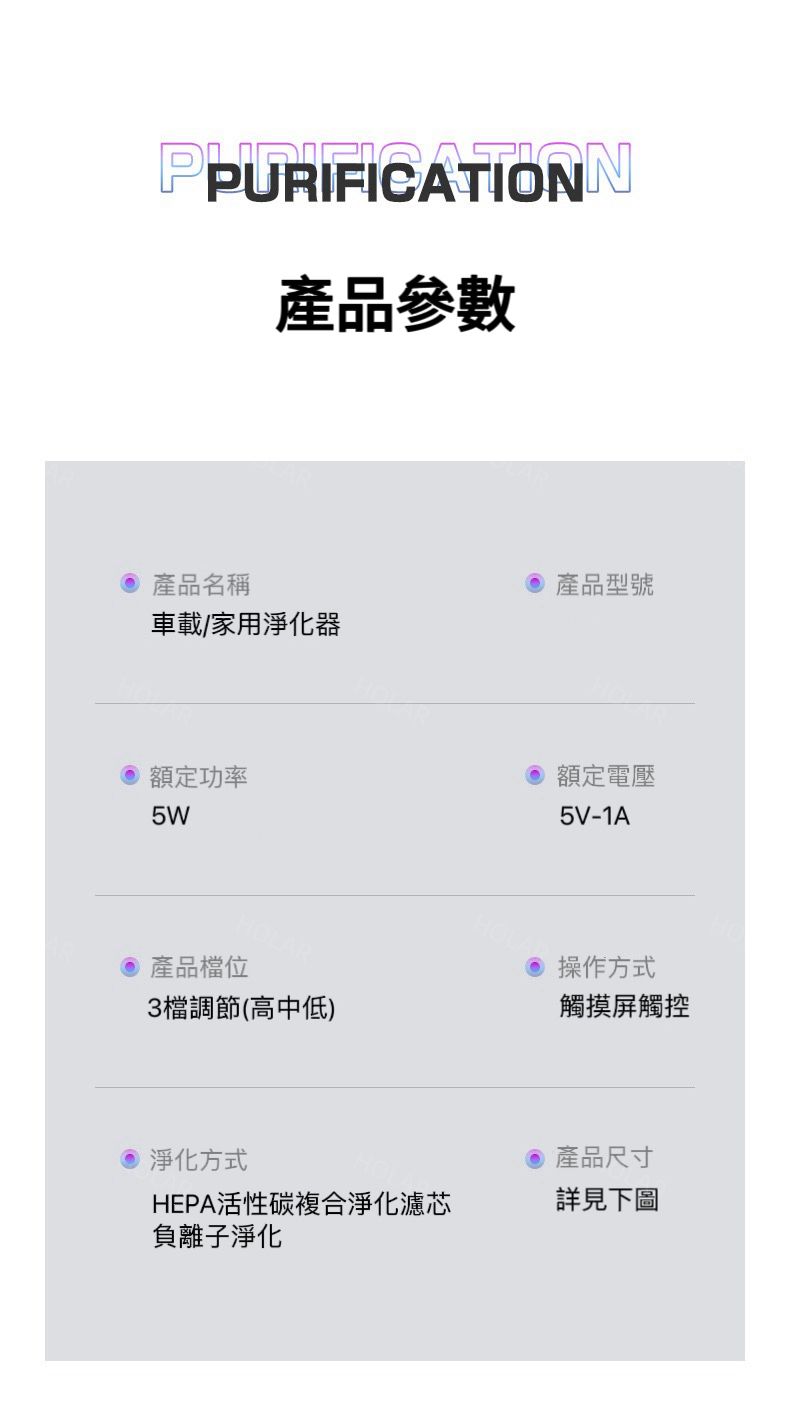The image size is (790, 1405).
Task: Click the bullet dot beside 淨化方式
Action: [x=129, y=1159]
